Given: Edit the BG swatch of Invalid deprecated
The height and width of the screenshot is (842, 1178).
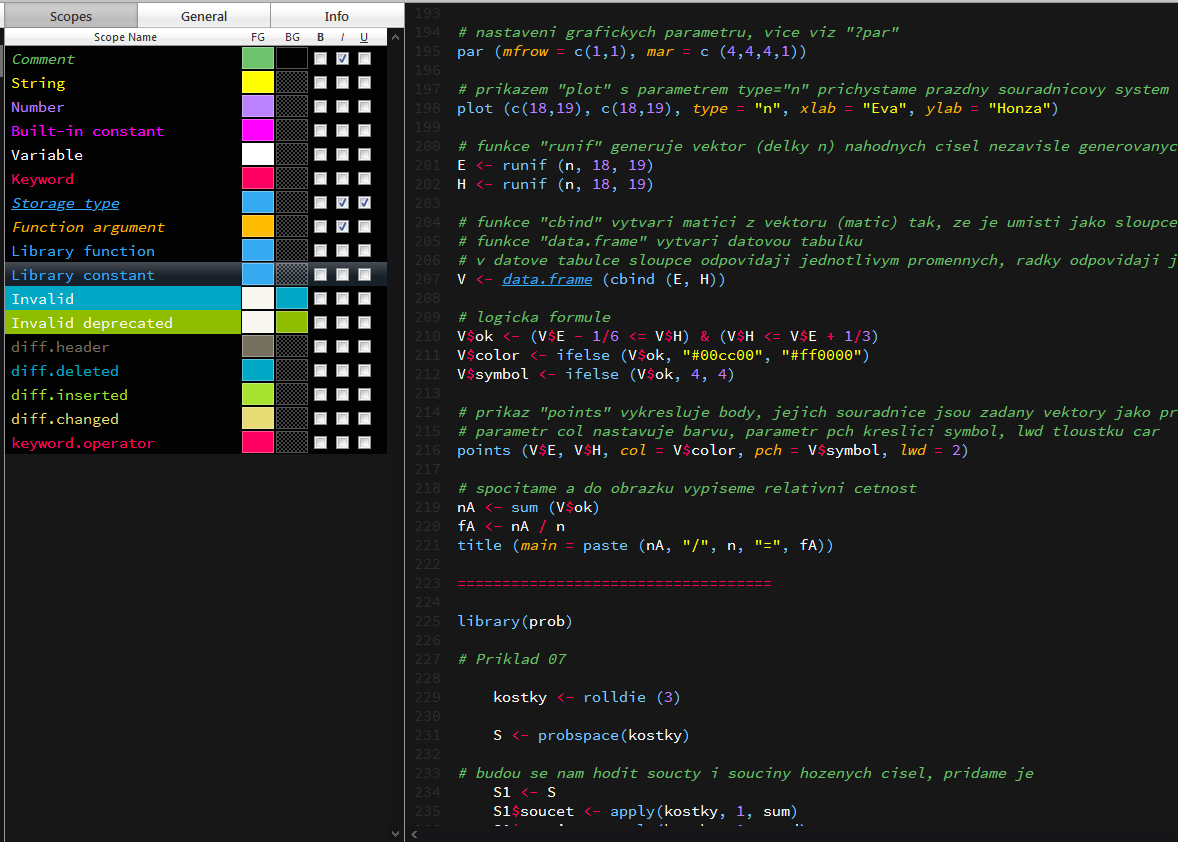Looking at the screenshot, I should tap(292, 323).
